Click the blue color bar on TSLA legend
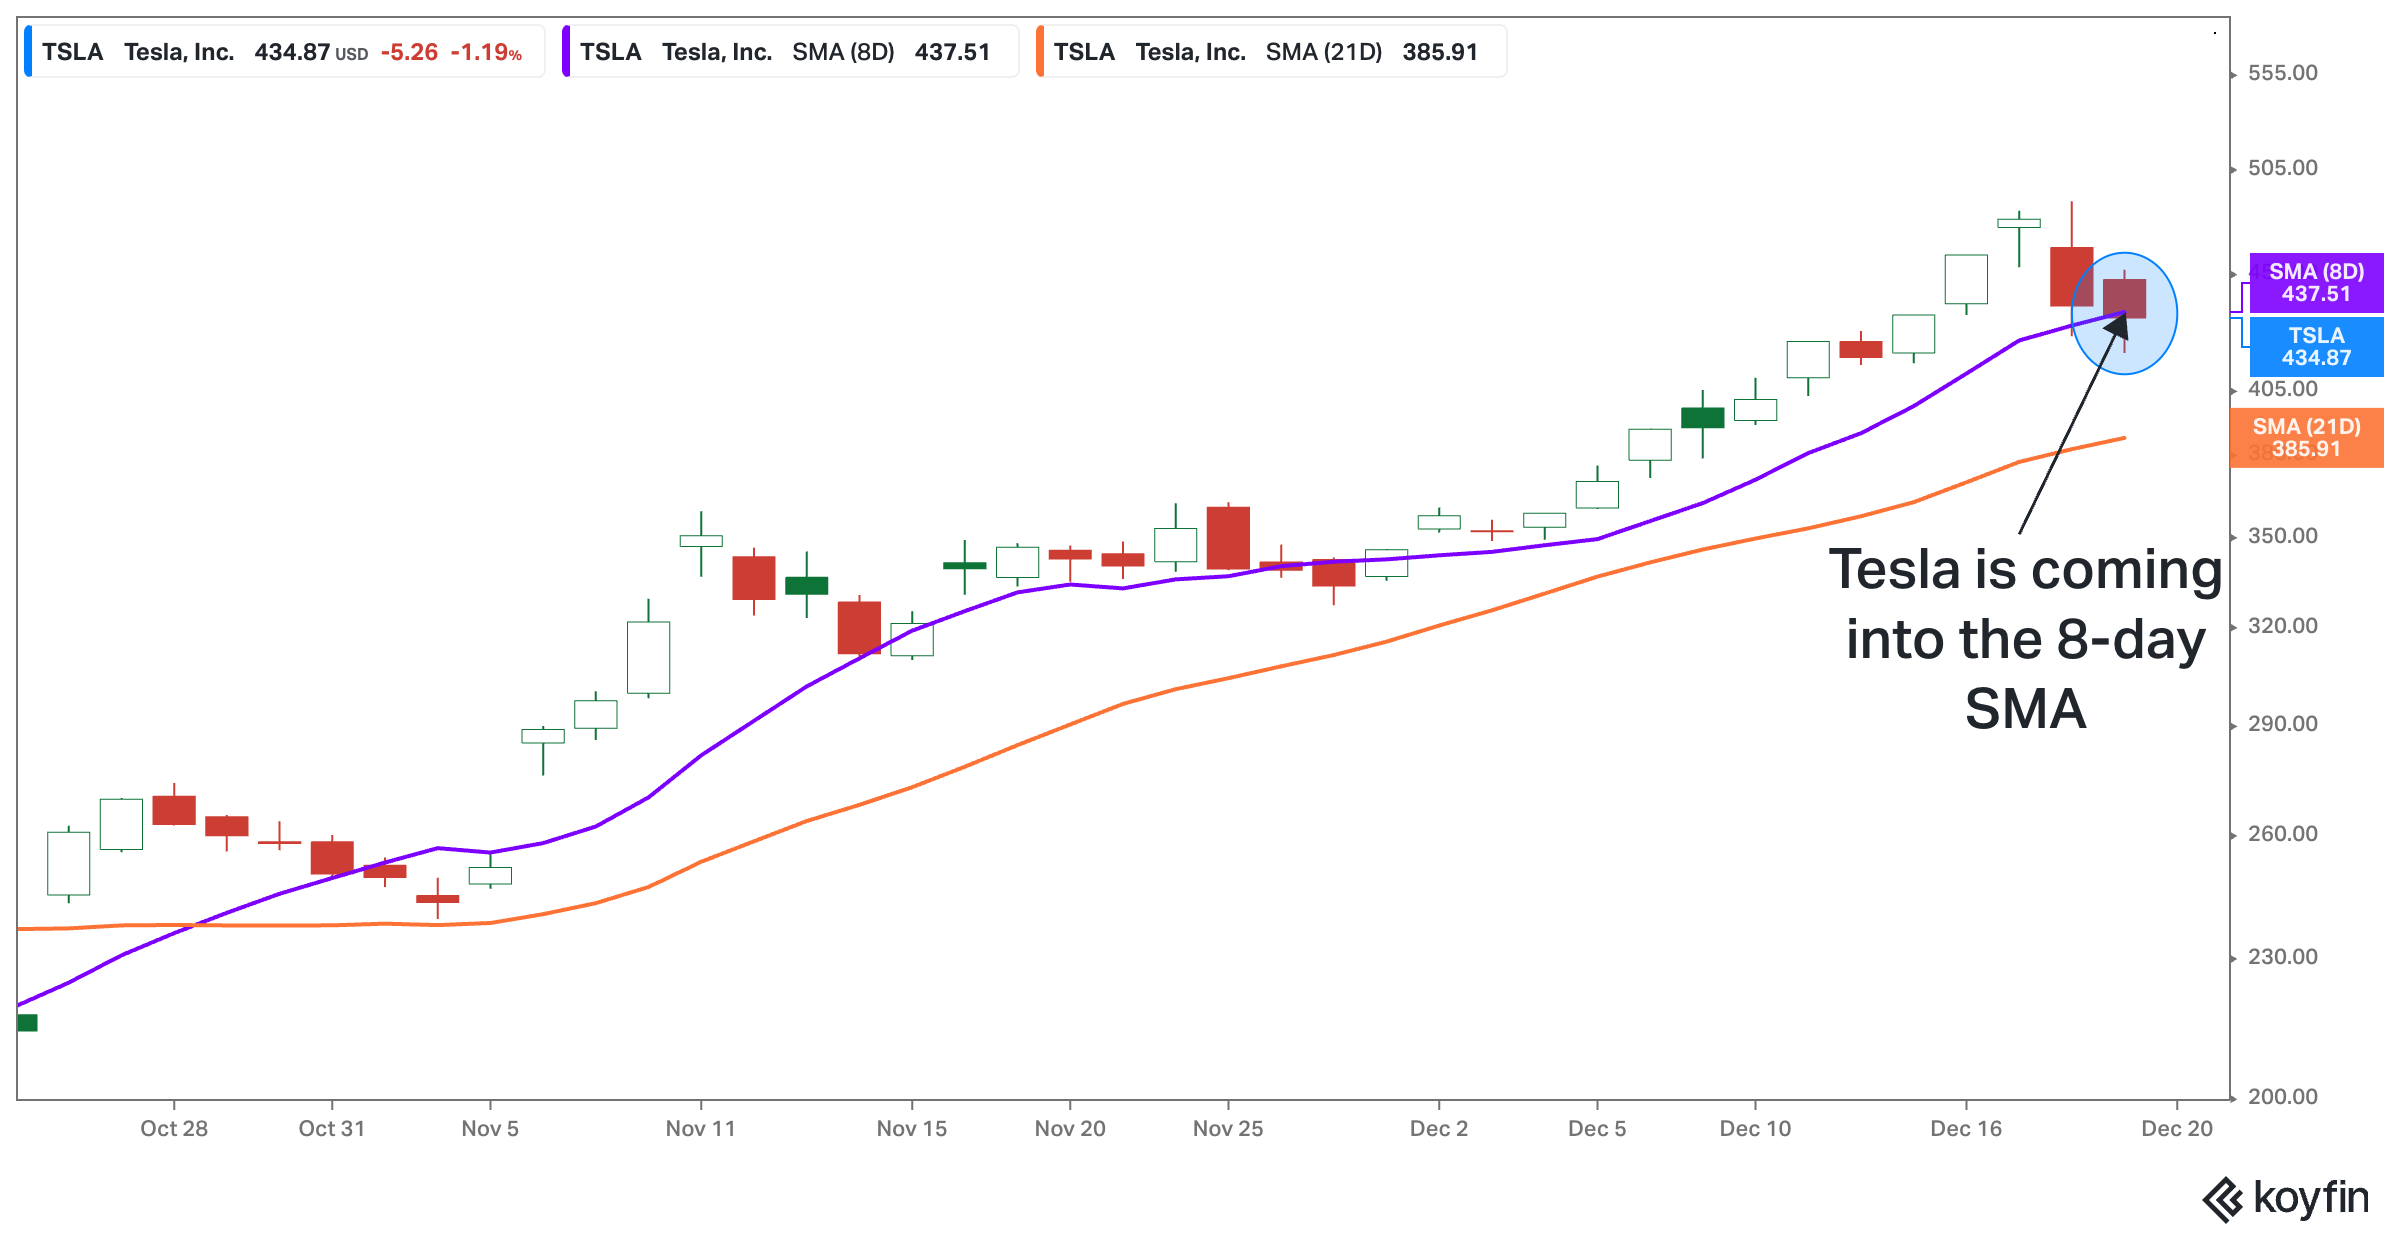This screenshot has height=1240, width=2400. [x=28, y=52]
